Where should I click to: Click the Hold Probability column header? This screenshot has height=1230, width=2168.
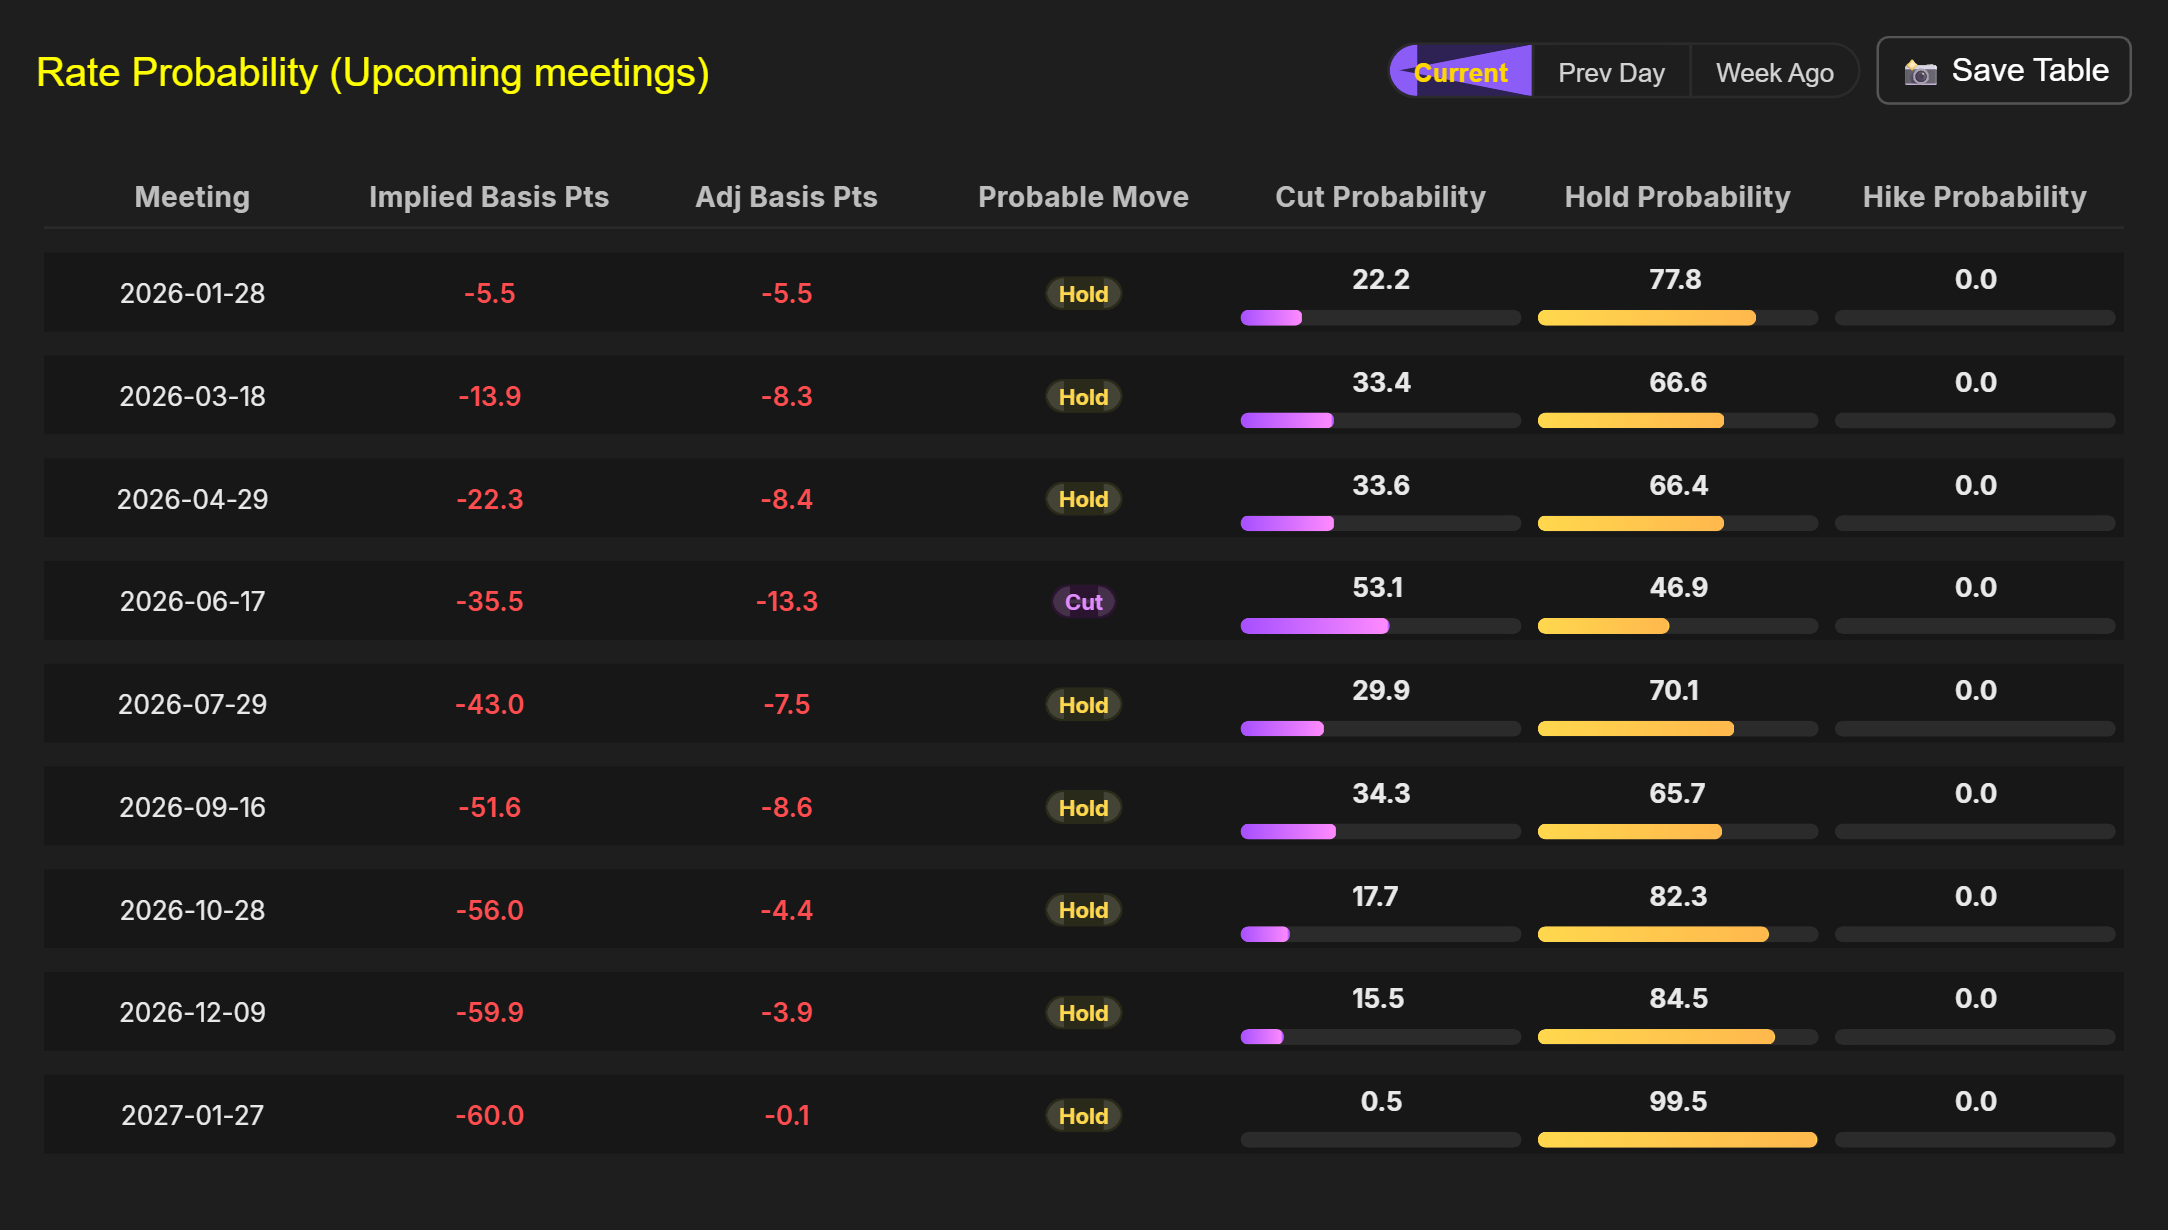tap(1677, 197)
